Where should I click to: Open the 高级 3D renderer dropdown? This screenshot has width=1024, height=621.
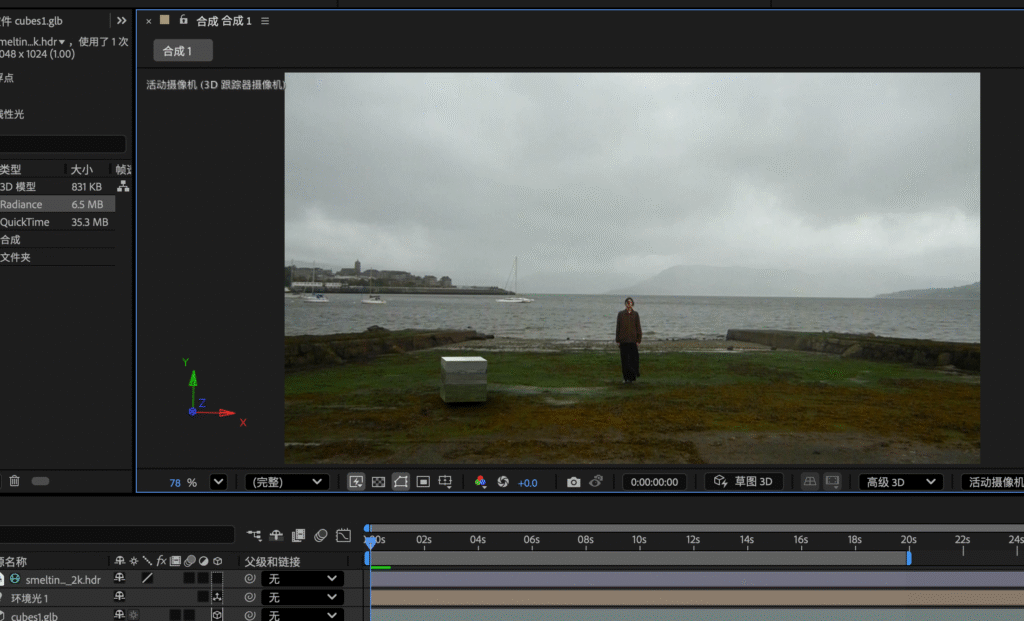point(901,482)
